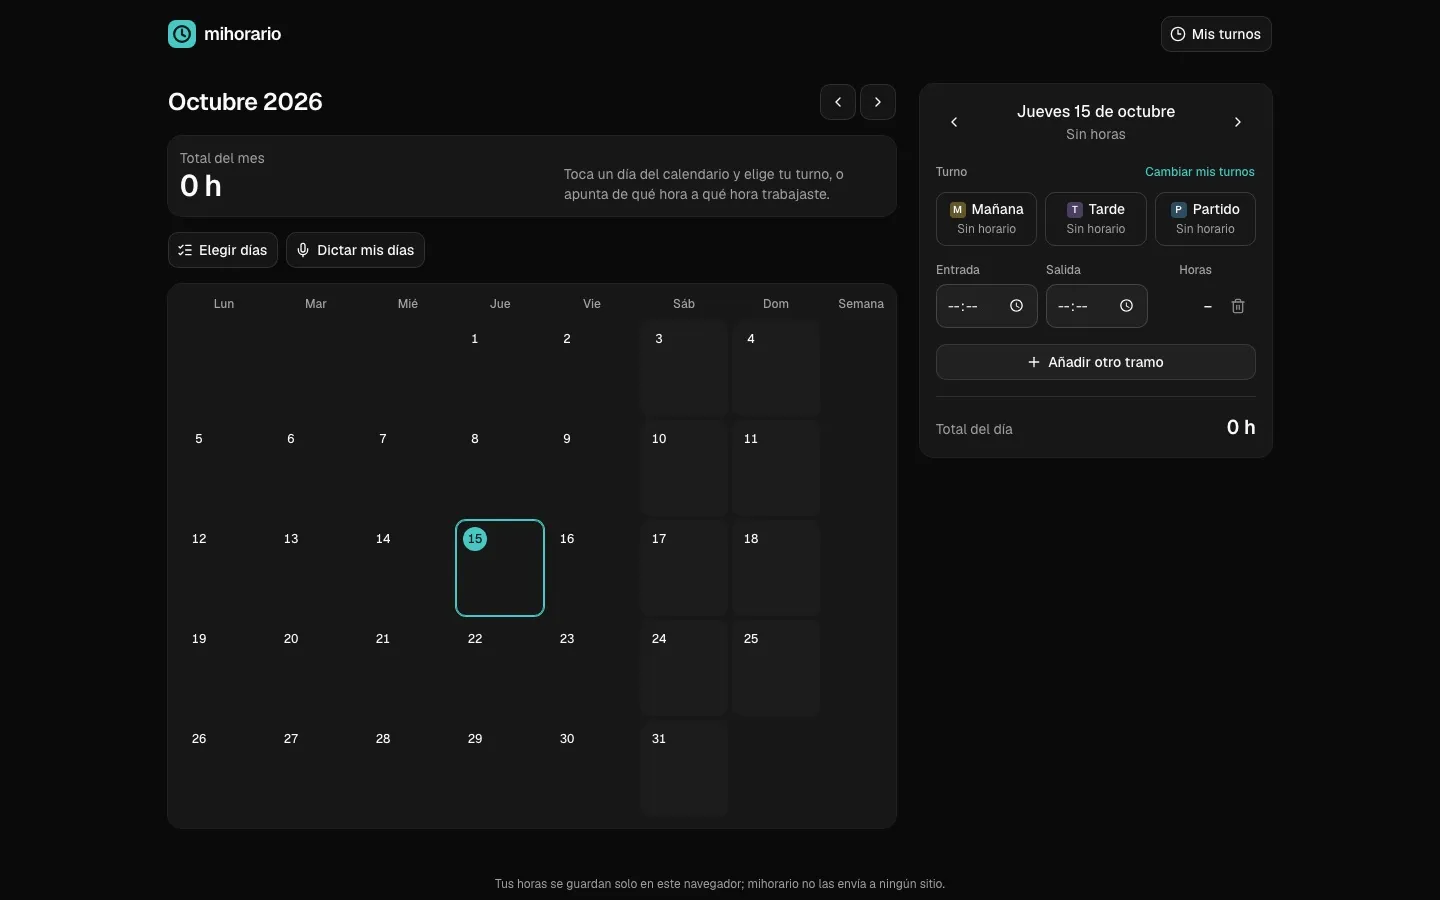This screenshot has width=1440, height=900.
Task: Click the Octubre 2026 heading
Action: coord(246,102)
